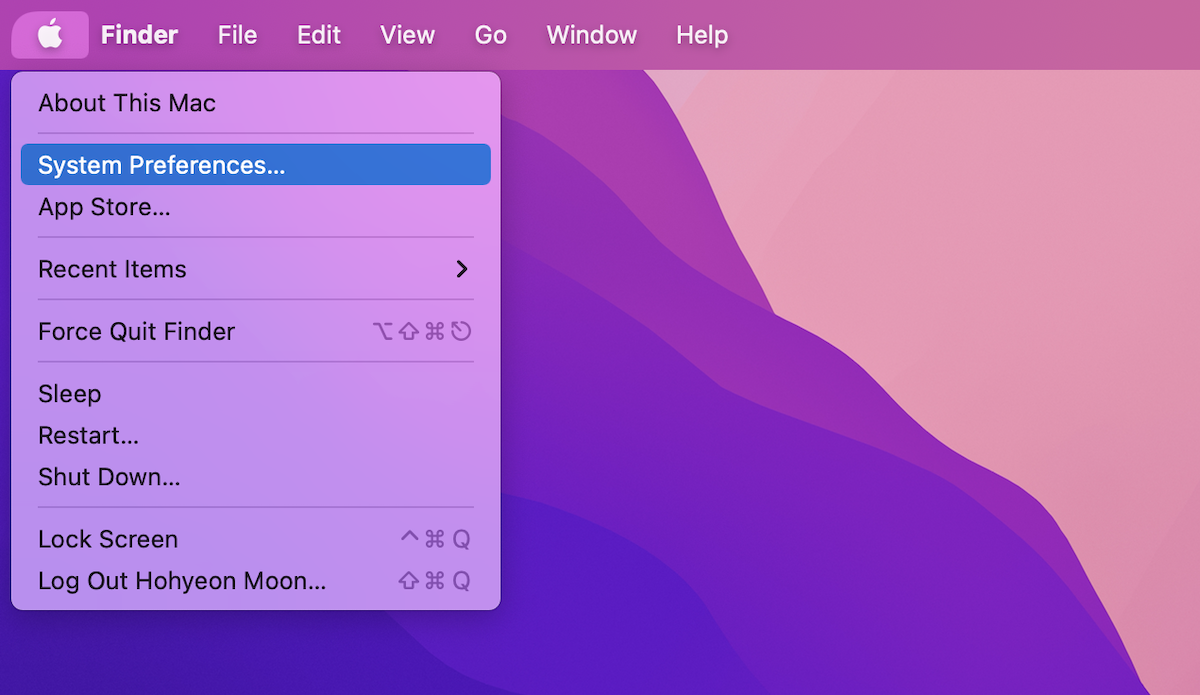Open the Edit menu
Viewport: 1200px width, 695px height.
[x=318, y=34]
